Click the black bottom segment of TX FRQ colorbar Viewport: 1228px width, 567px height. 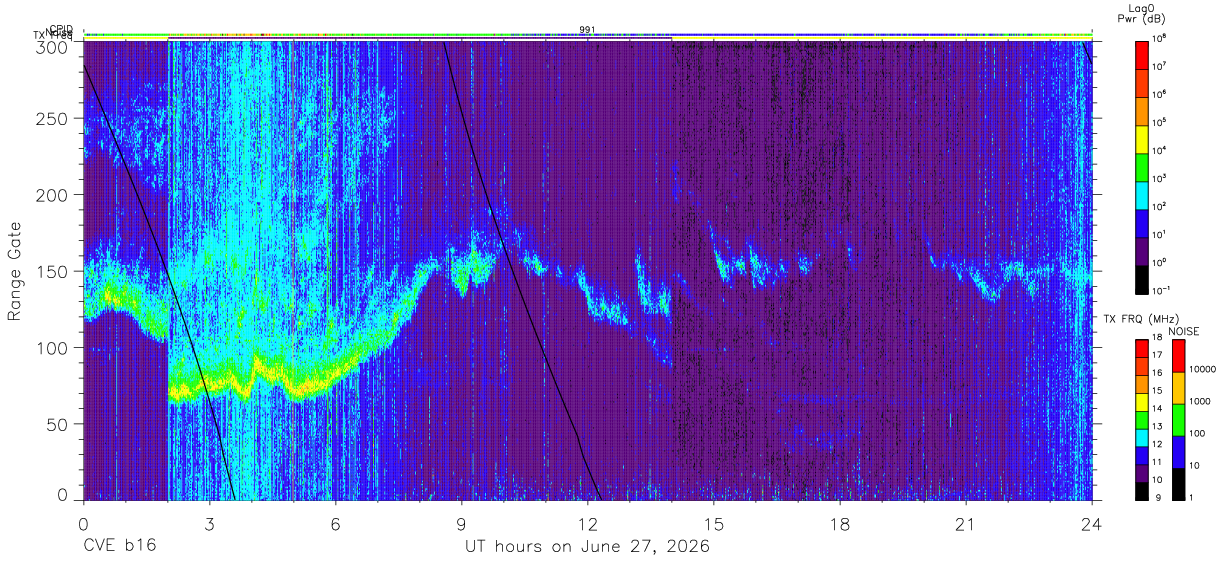(x=1141, y=489)
